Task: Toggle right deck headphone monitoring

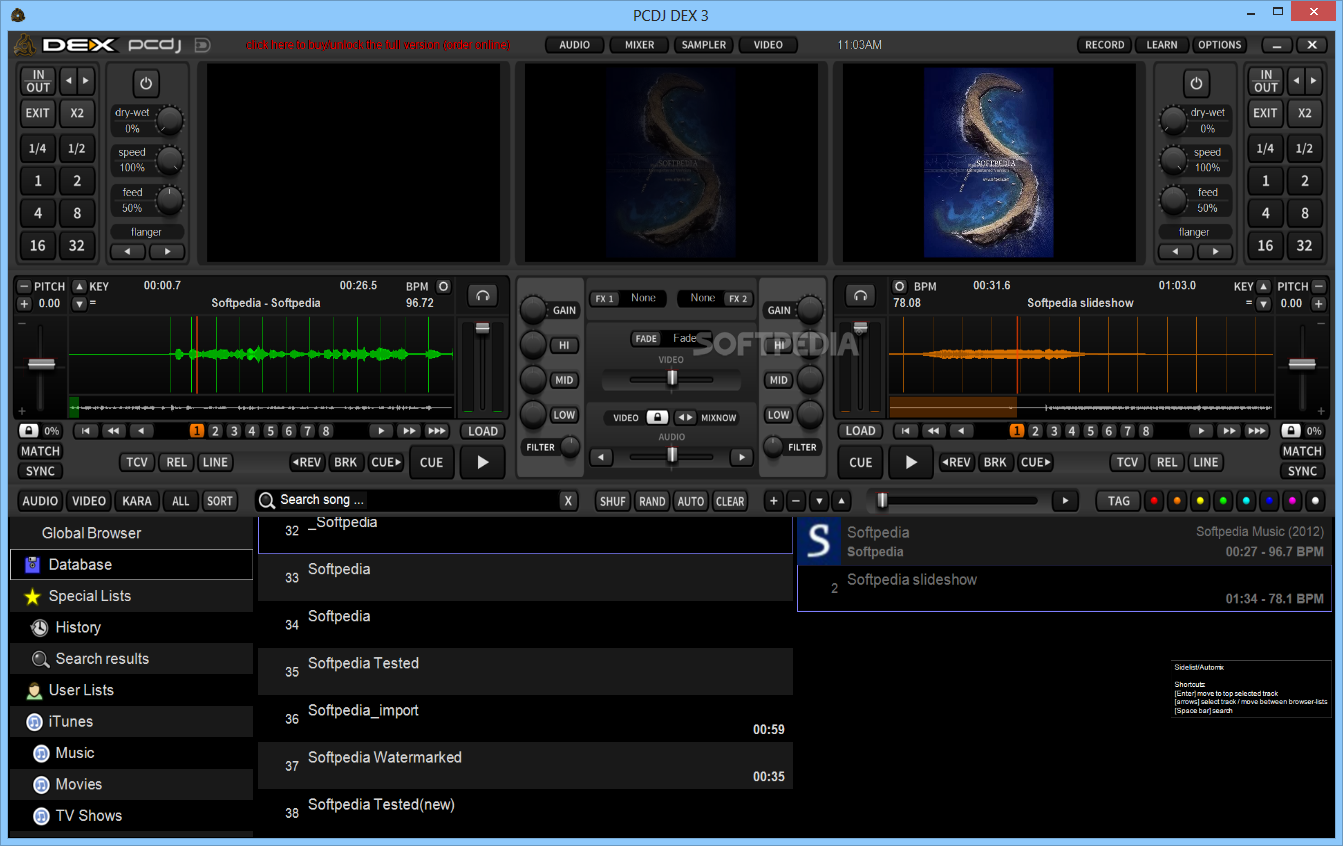Action: tap(859, 295)
